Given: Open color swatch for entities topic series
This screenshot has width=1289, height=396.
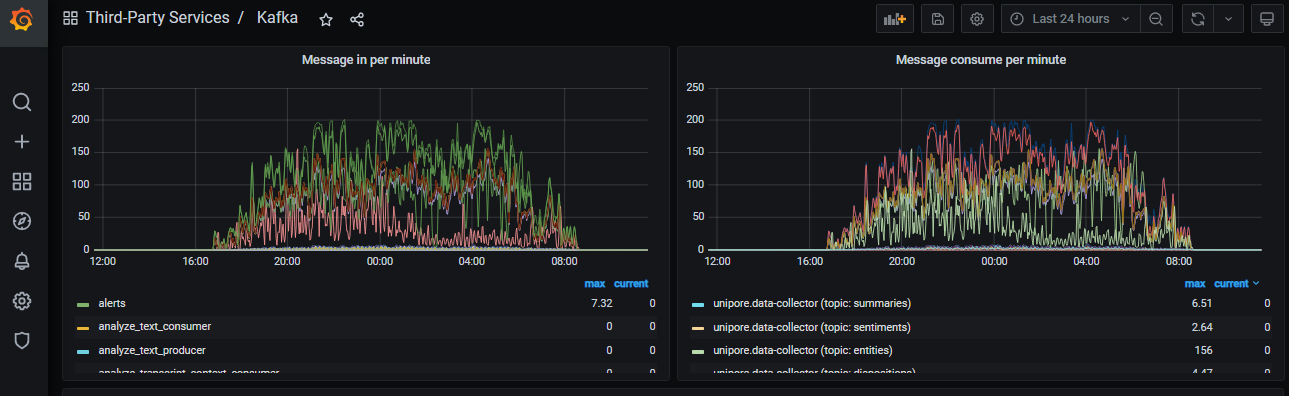Looking at the screenshot, I should pos(698,351).
